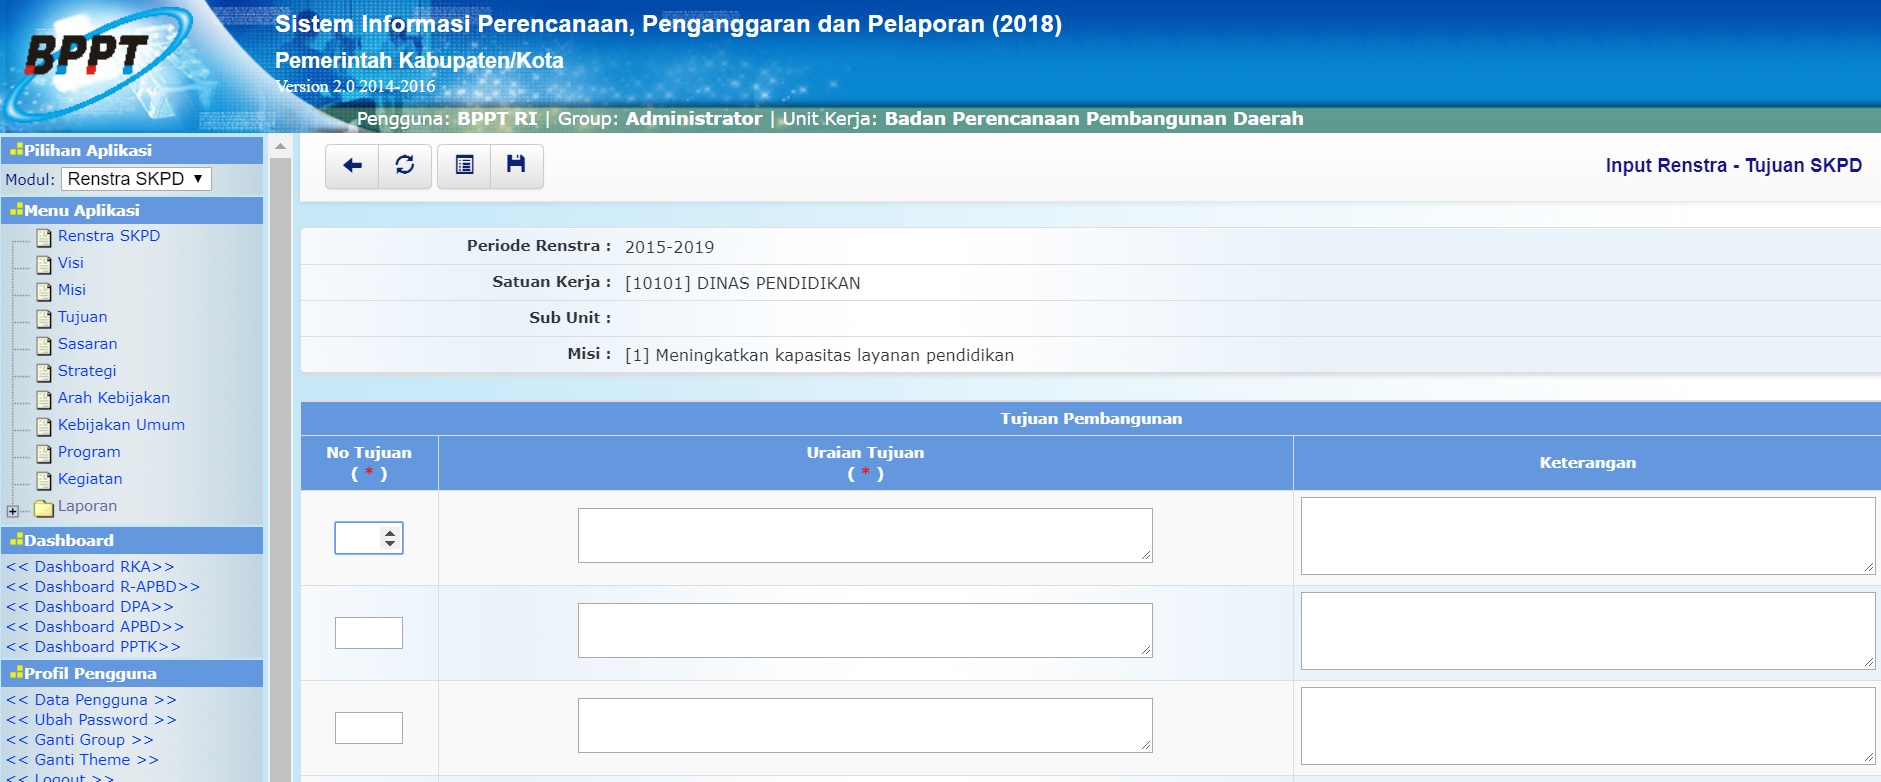Click the Menu Aplikasi panel header
The height and width of the screenshot is (782, 1881).
tap(132, 210)
